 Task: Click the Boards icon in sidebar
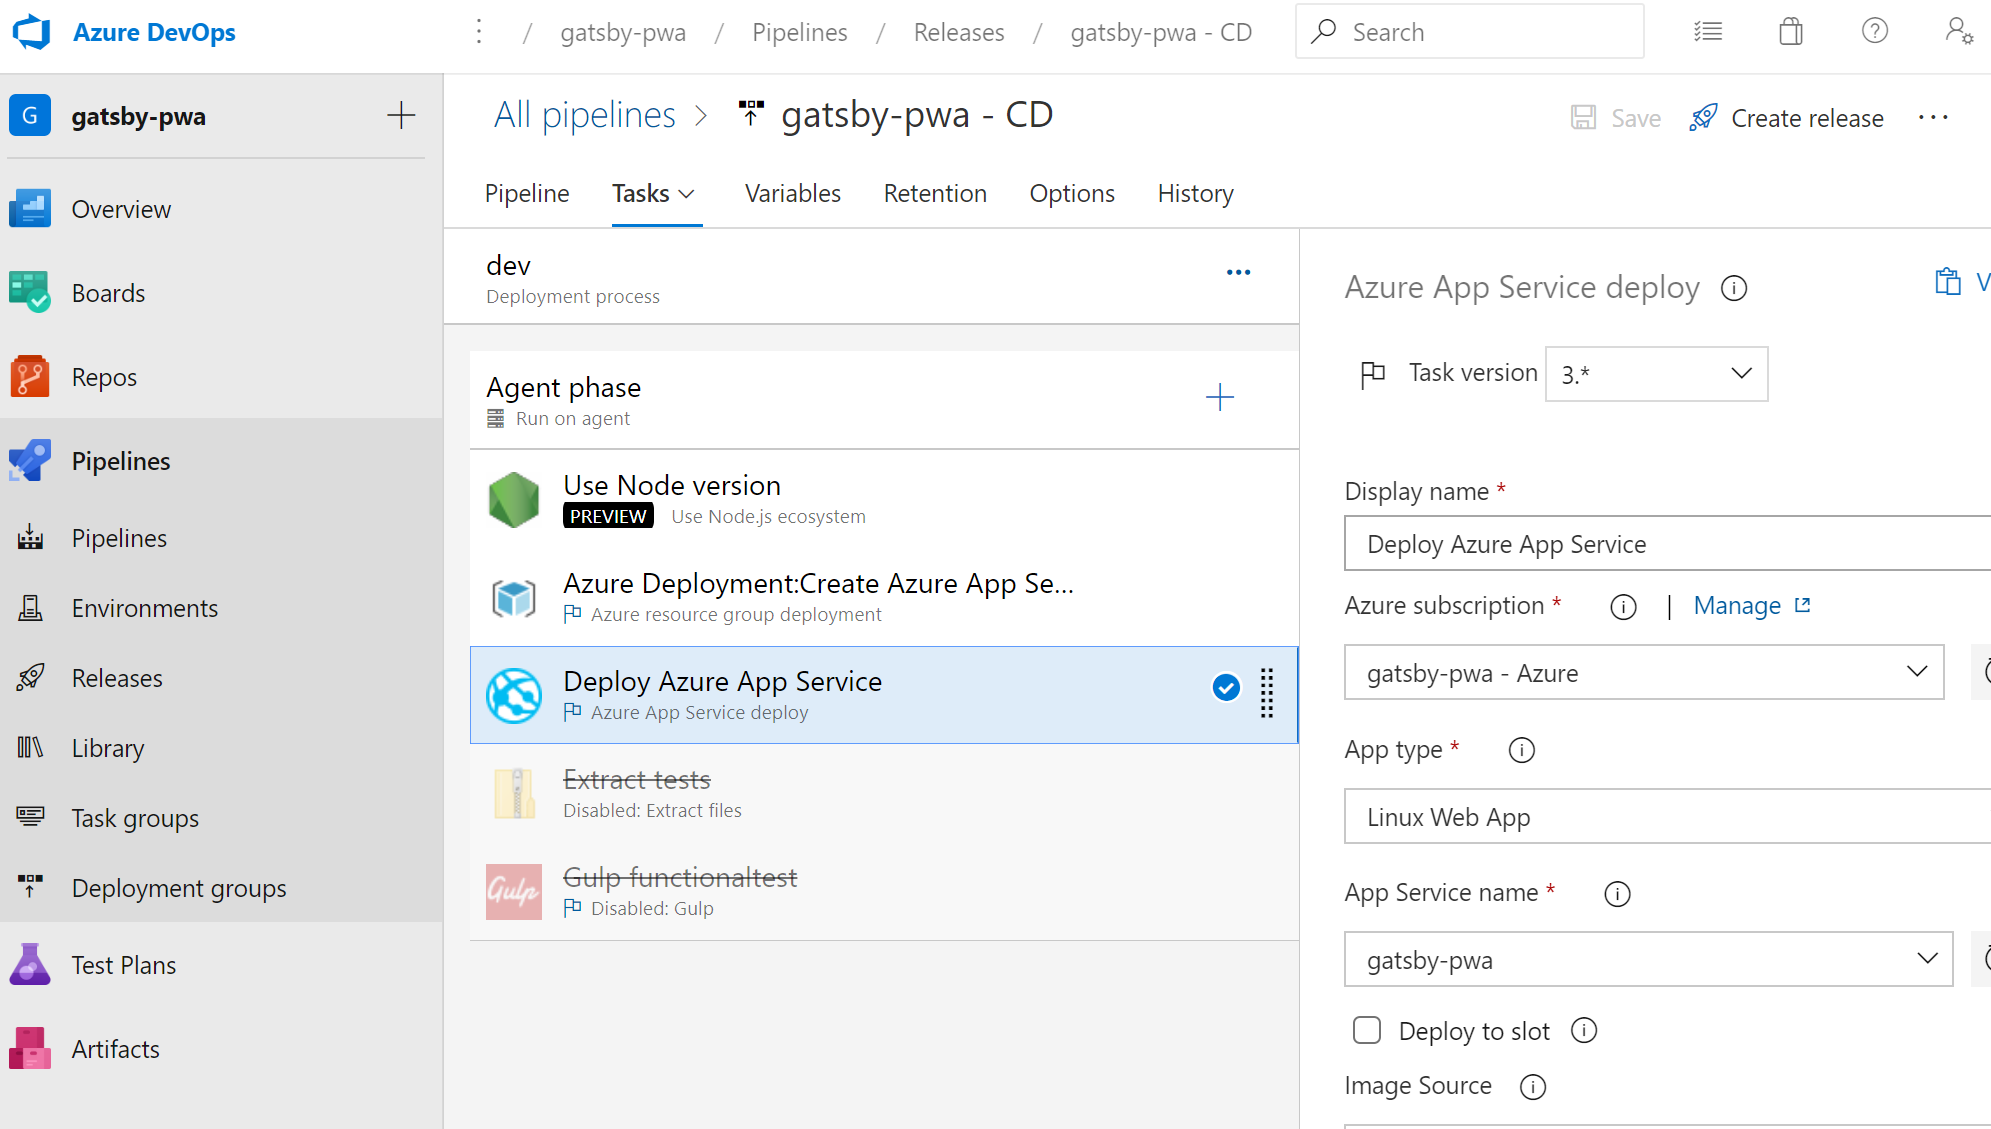[30, 291]
